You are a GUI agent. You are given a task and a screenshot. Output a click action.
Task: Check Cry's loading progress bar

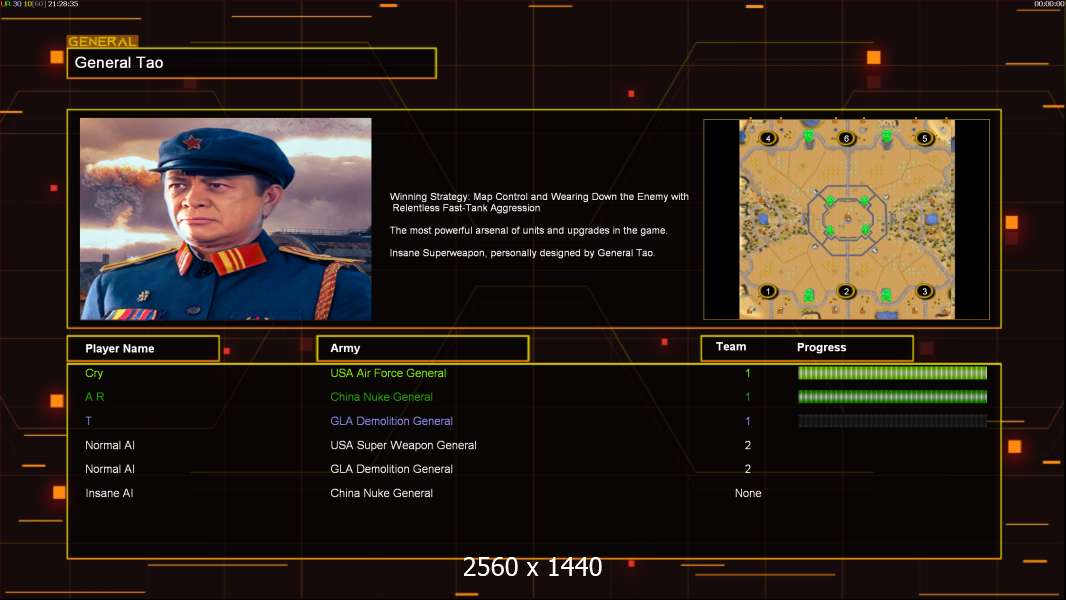pos(892,372)
